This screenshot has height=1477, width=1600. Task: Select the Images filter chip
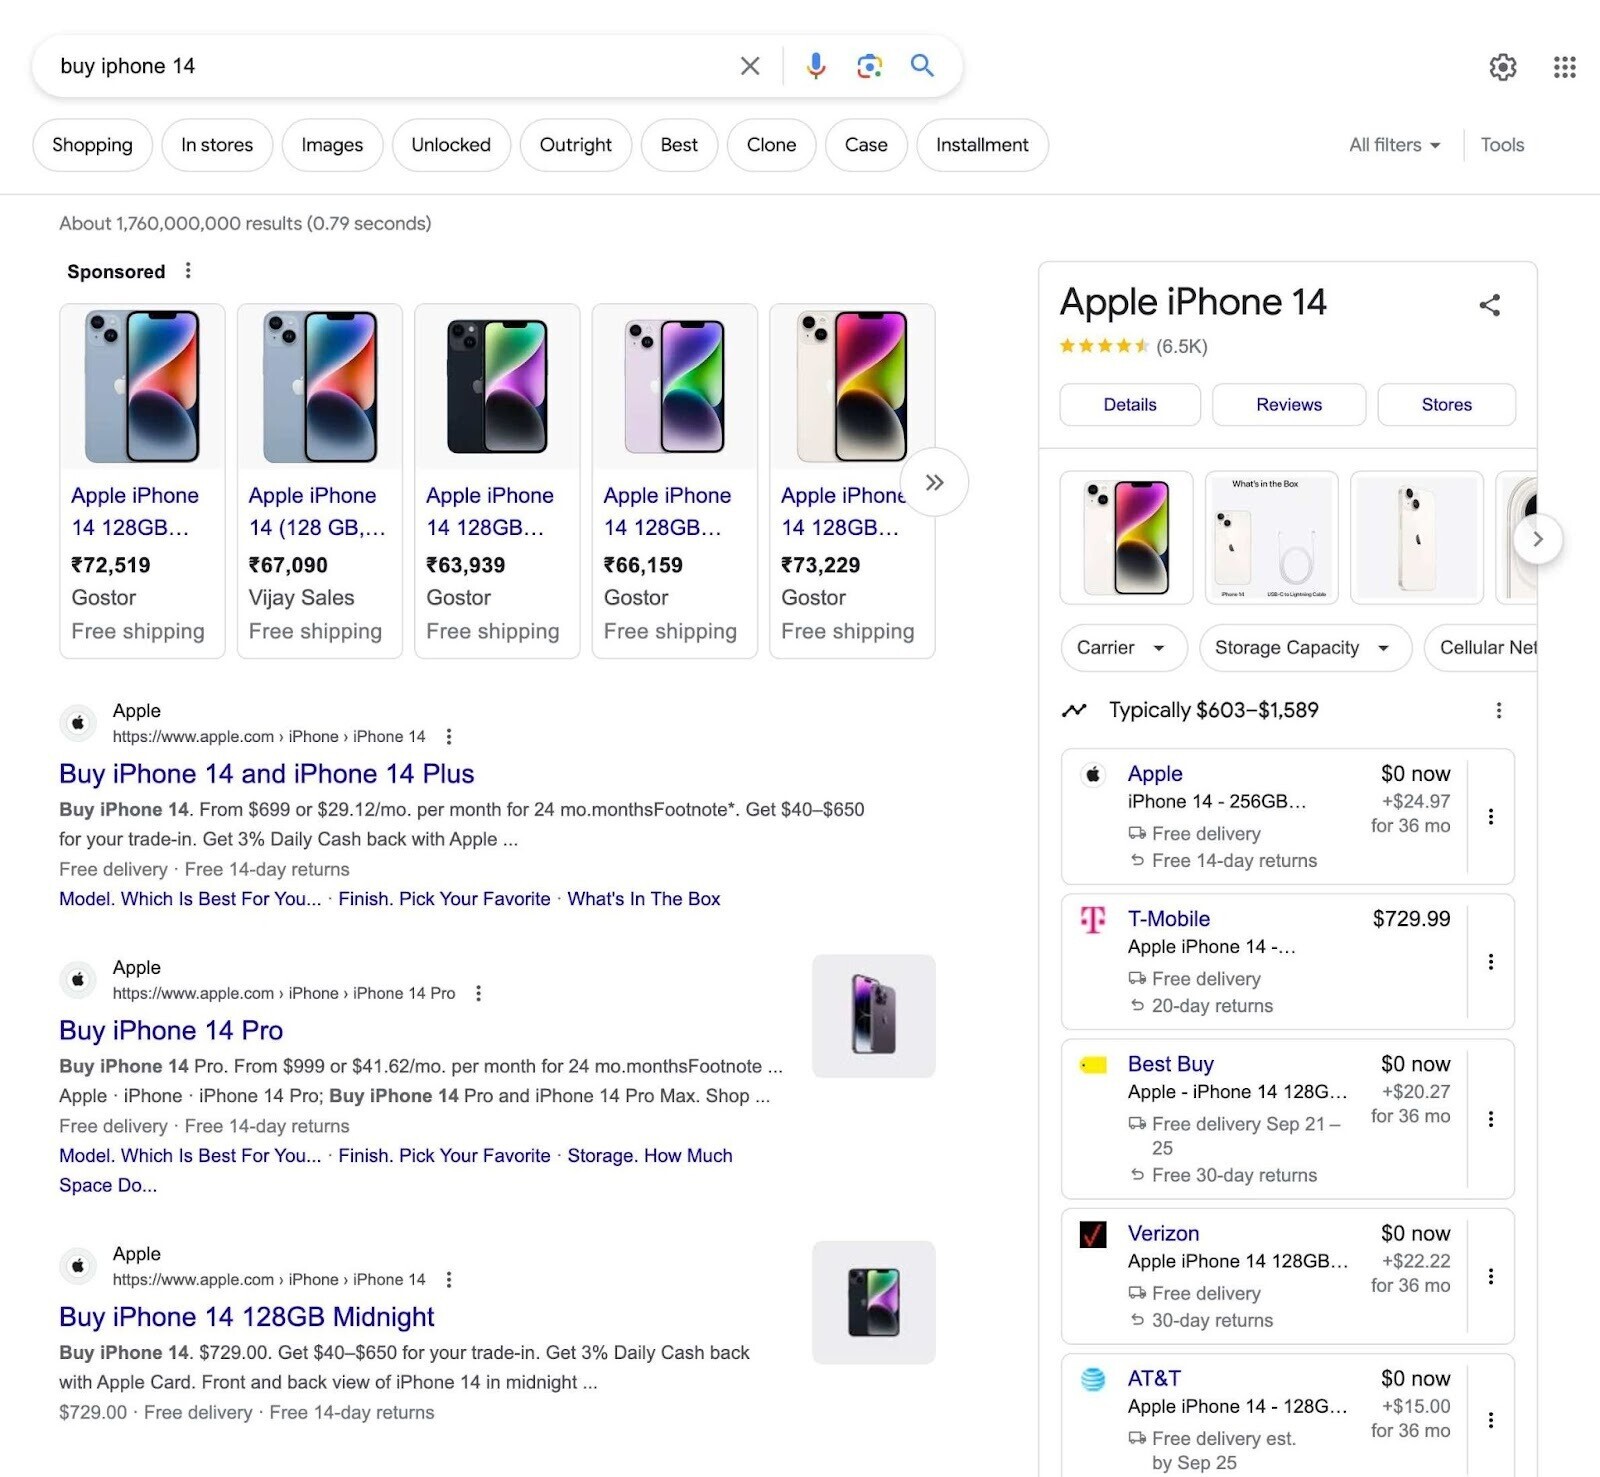click(332, 145)
